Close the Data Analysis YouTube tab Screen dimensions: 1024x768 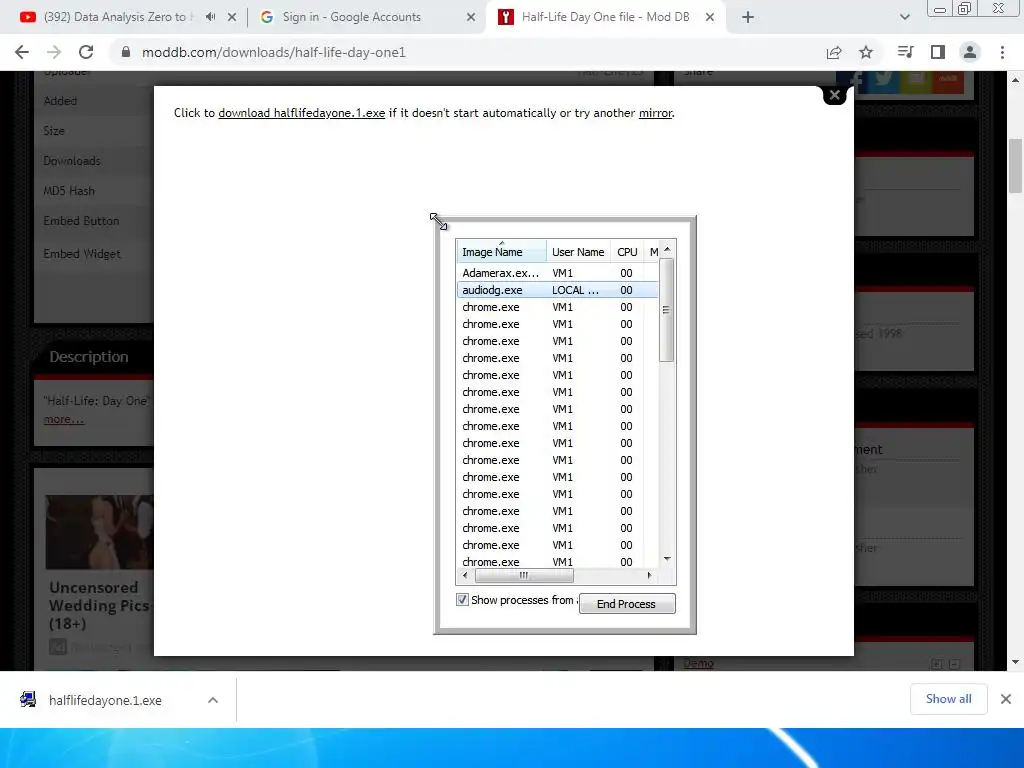pyautogui.click(x=232, y=18)
